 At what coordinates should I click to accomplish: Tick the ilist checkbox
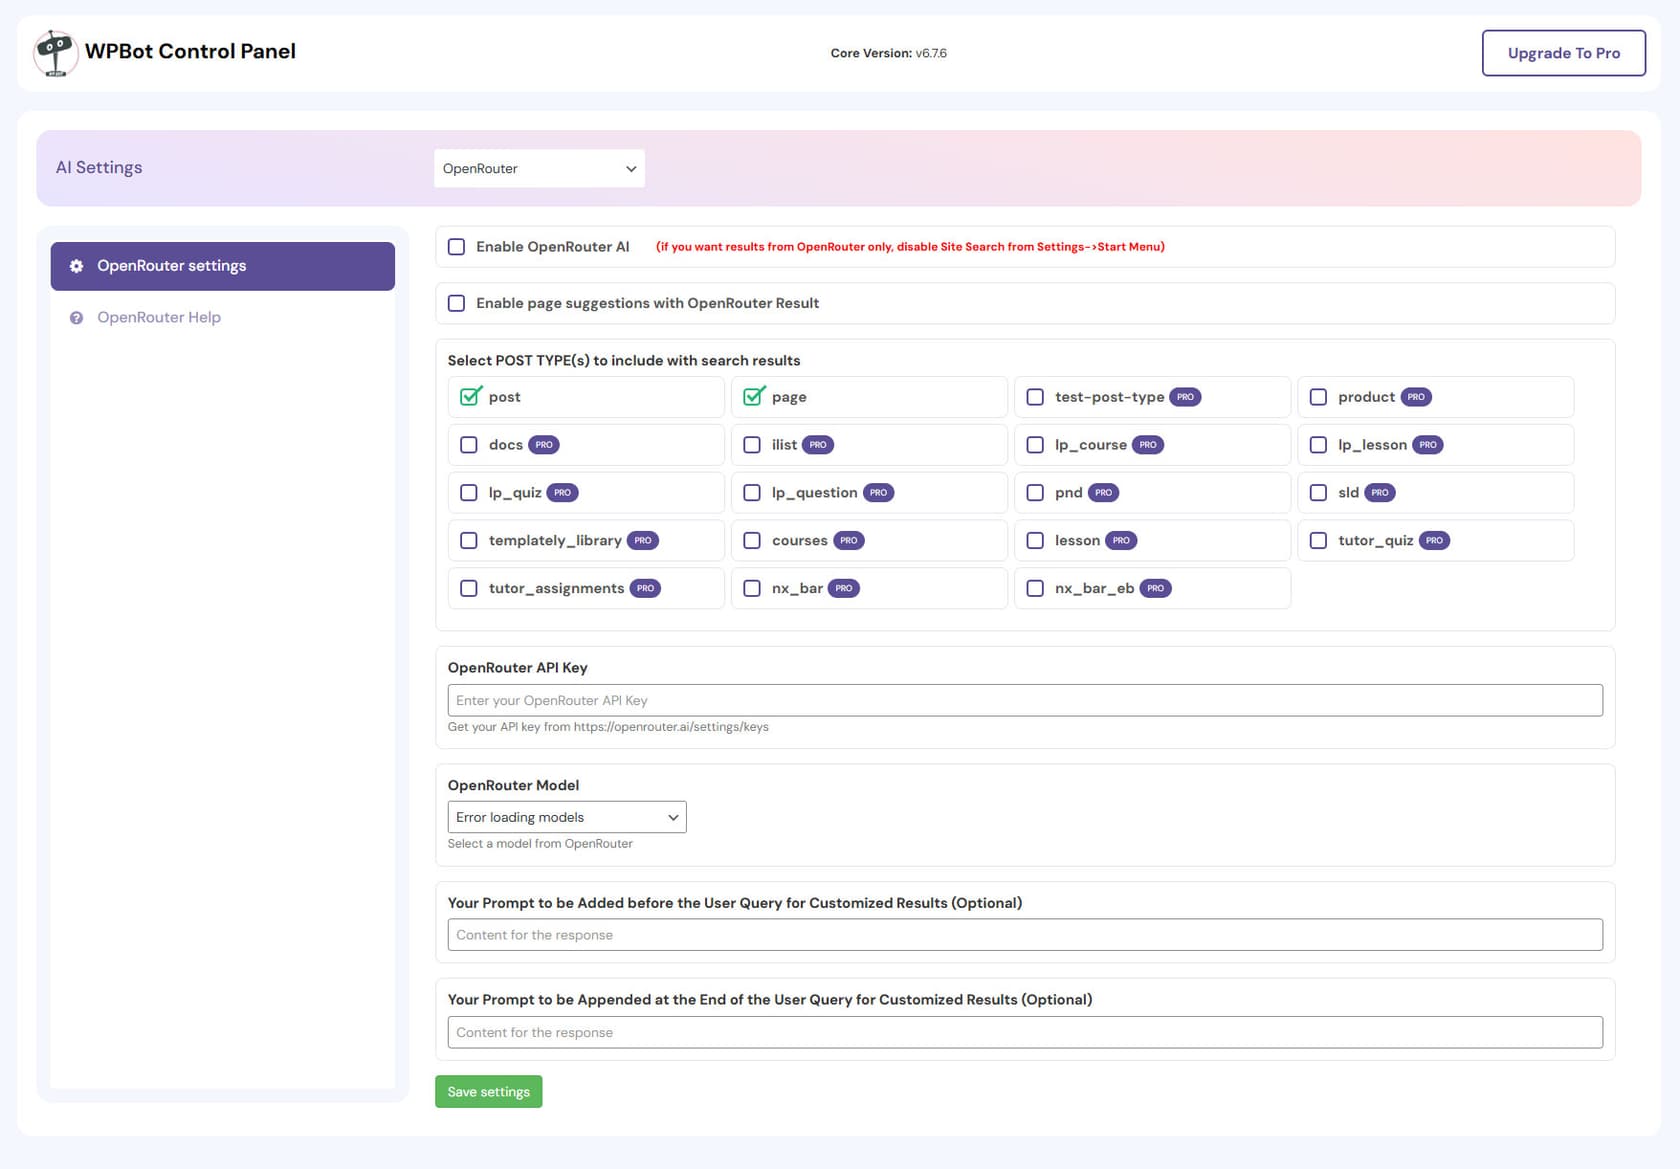tap(752, 445)
